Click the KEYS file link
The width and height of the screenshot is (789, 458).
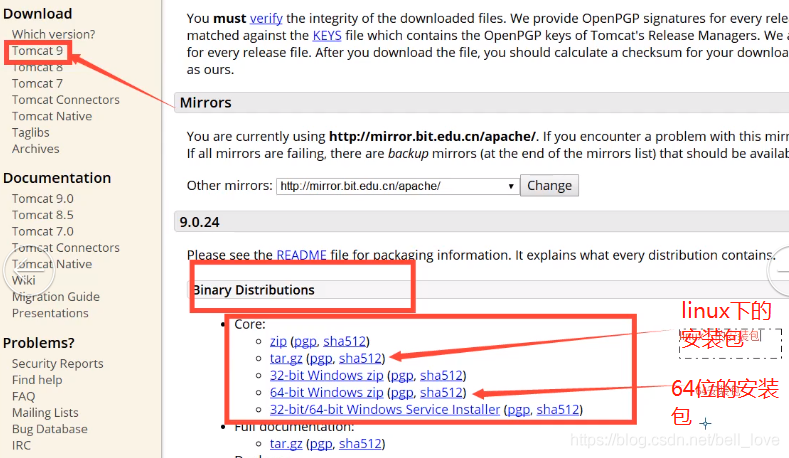pos(327,34)
